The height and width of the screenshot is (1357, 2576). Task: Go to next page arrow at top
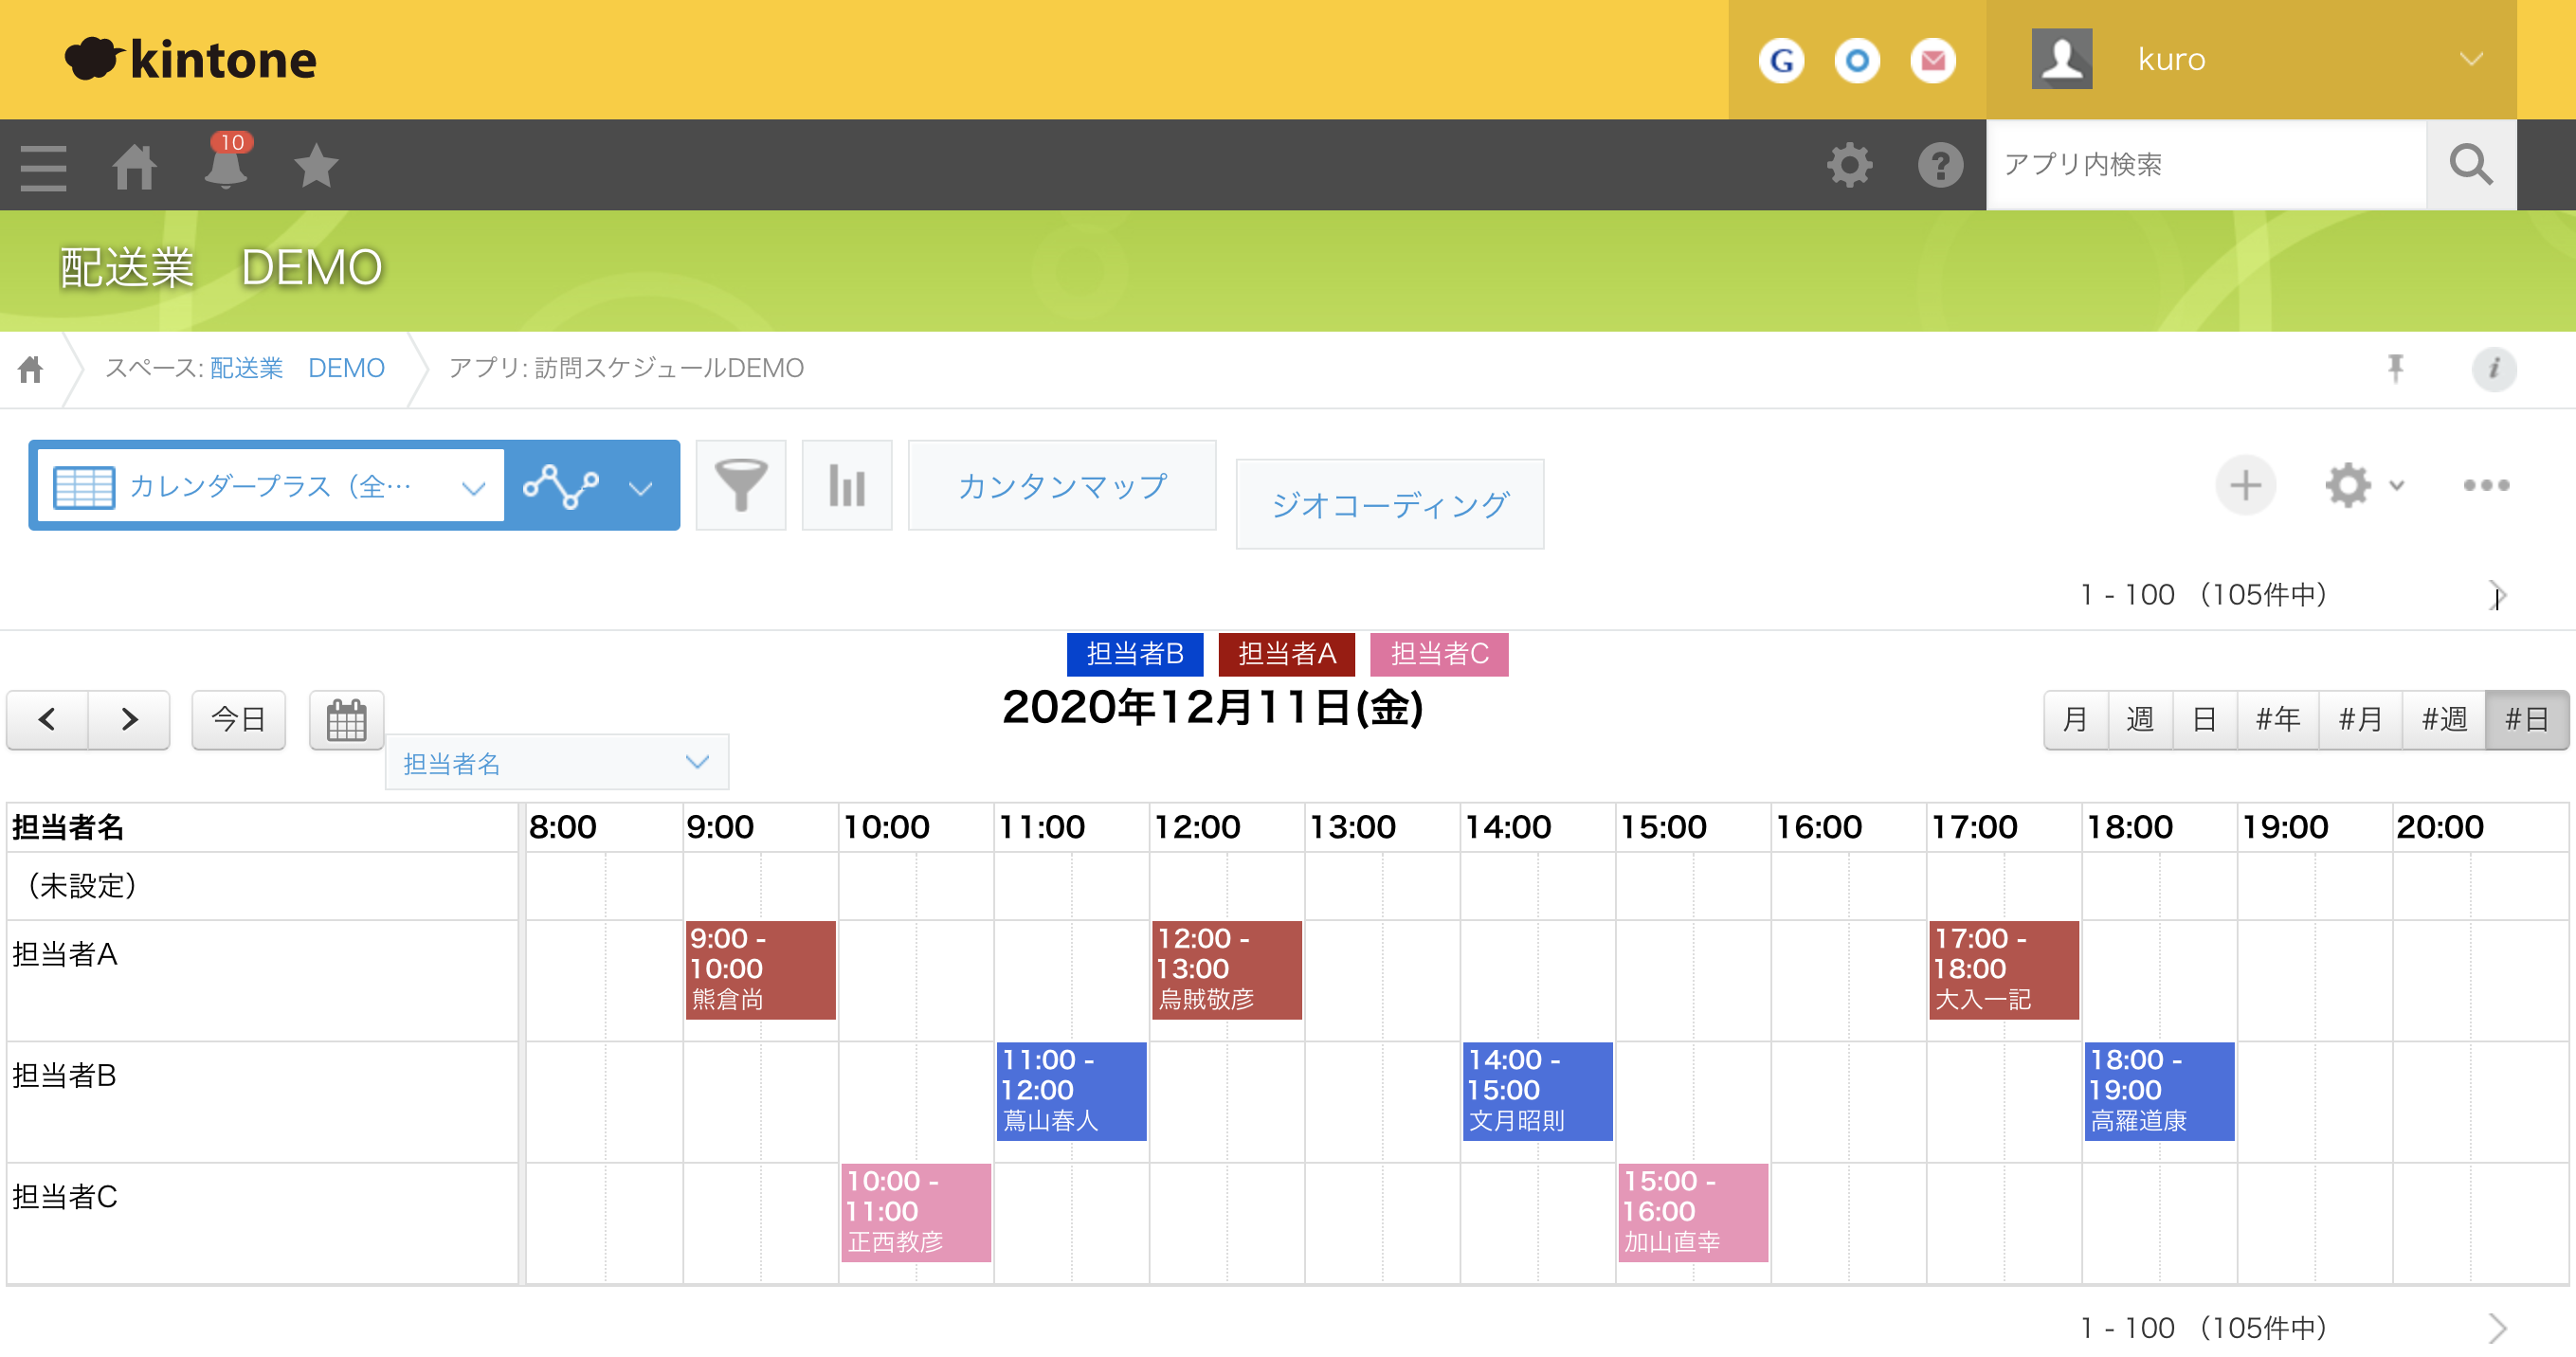pyautogui.click(x=2497, y=595)
